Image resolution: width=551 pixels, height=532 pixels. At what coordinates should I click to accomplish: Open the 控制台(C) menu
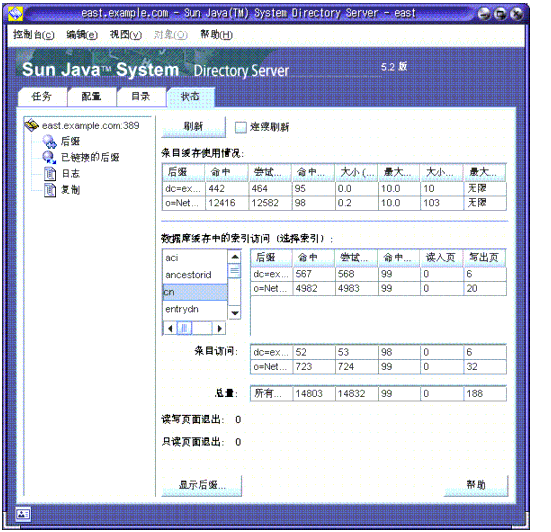(34, 35)
